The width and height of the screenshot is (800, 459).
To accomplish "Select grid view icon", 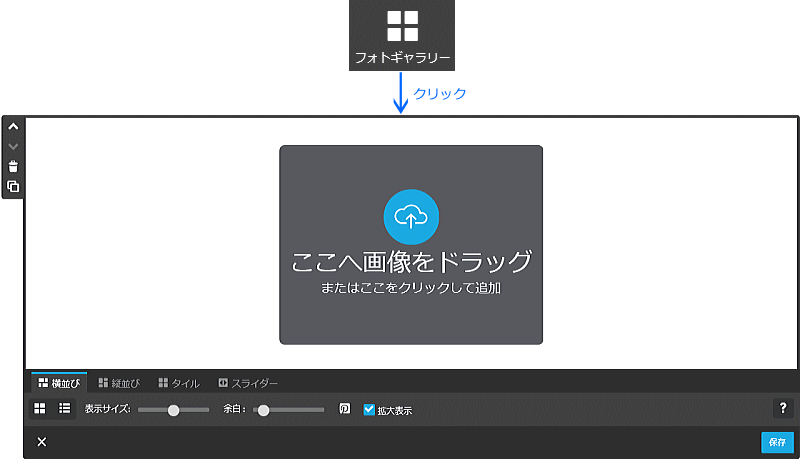I will tap(40, 408).
